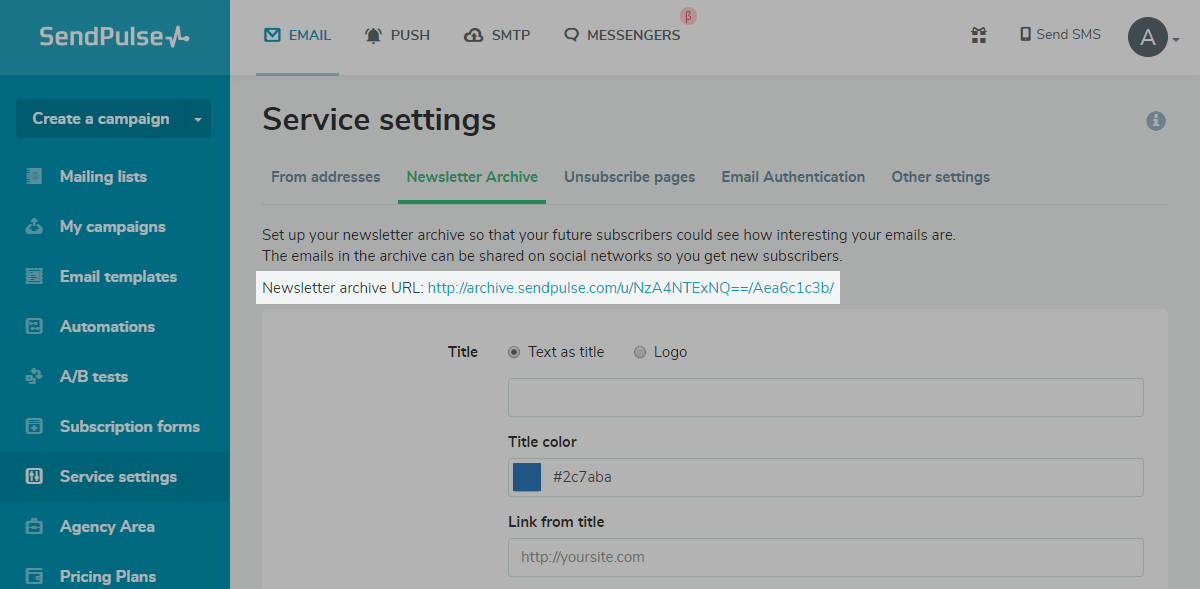Select the Text as title radio button
Image resolution: width=1200 pixels, height=589 pixels.
point(515,352)
